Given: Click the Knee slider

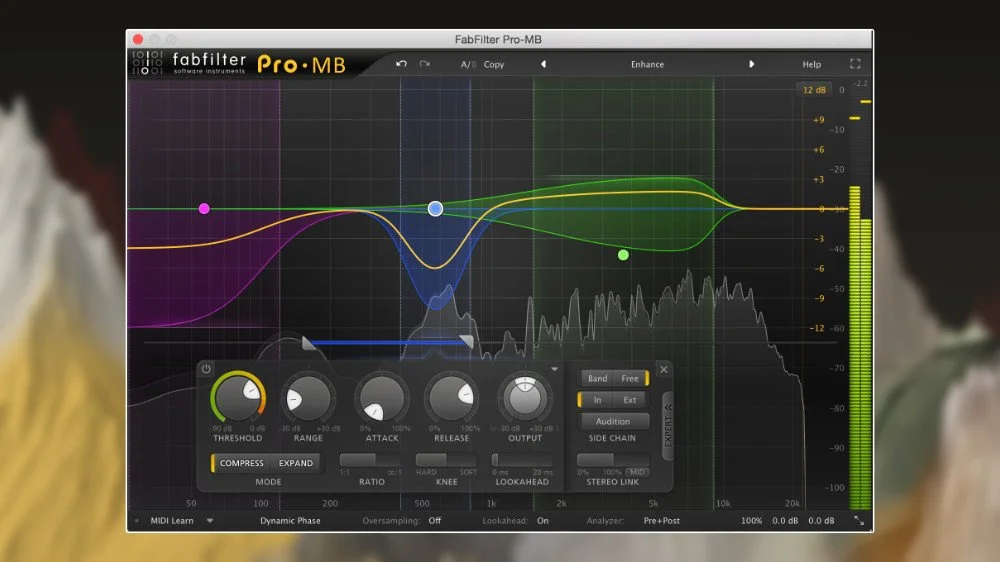Looking at the screenshot, I should tap(446, 459).
